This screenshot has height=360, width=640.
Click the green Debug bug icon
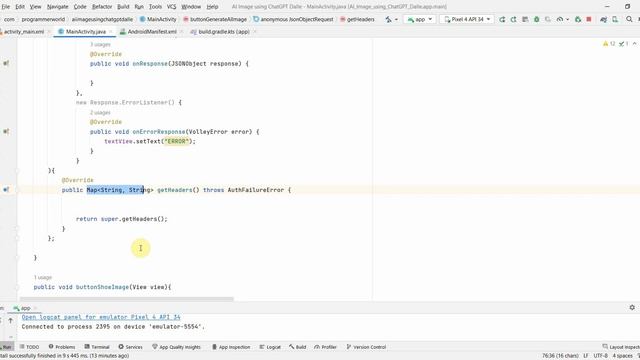[x=537, y=19]
